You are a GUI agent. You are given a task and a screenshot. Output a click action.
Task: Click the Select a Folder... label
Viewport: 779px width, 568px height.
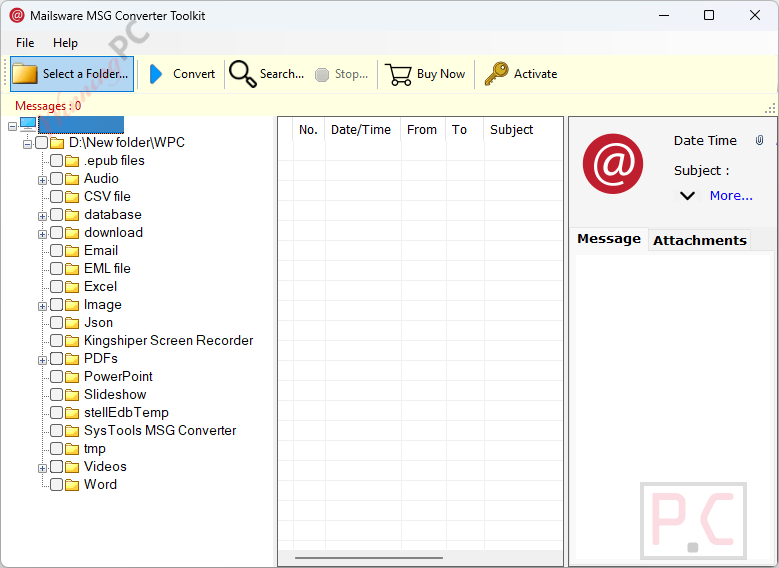[85, 74]
